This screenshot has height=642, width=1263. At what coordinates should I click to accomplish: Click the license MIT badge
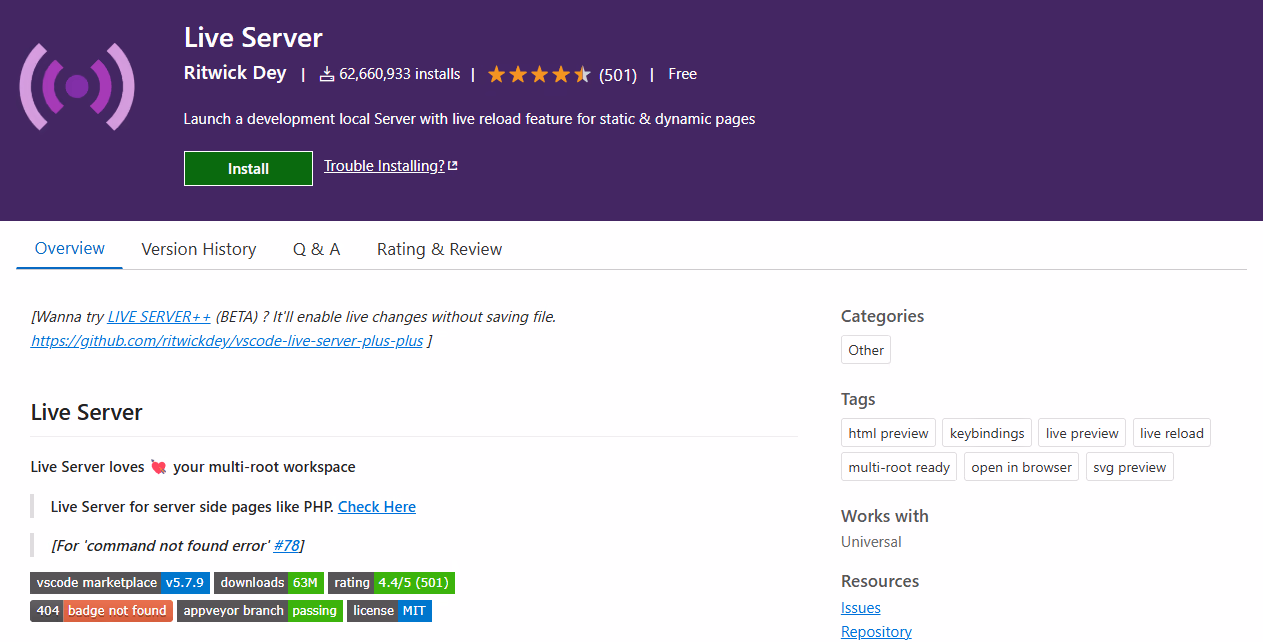coord(389,610)
